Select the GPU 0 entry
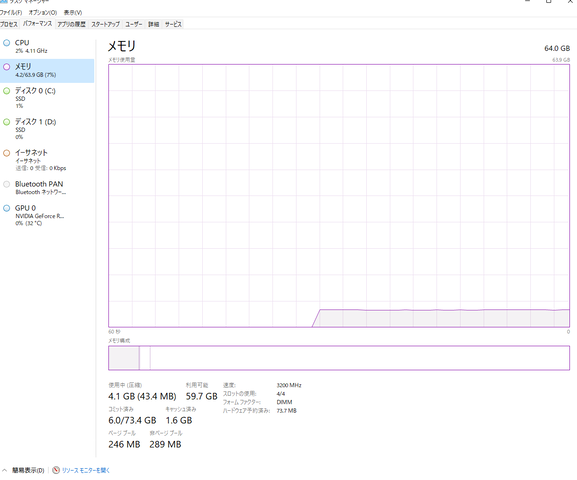The height and width of the screenshot is (480, 577). (47, 215)
